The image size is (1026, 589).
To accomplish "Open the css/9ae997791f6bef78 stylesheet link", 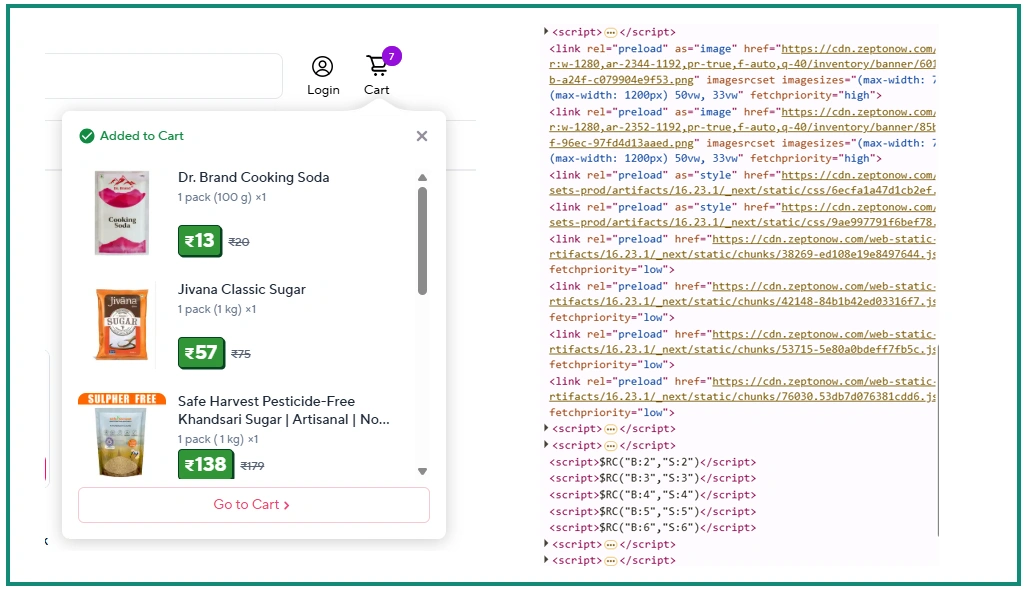I will (x=742, y=215).
